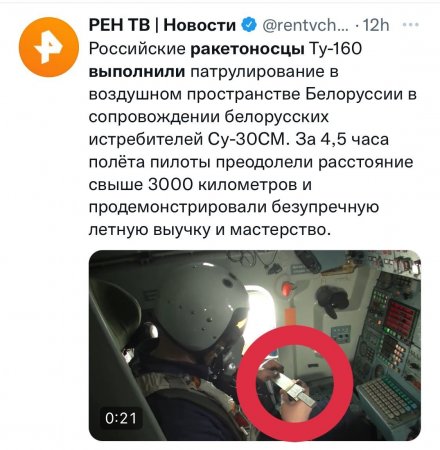The height and width of the screenshot is (450, 440).
Task: Click the 12h timestamp of the tweet
Action: [x=376, y=25]
